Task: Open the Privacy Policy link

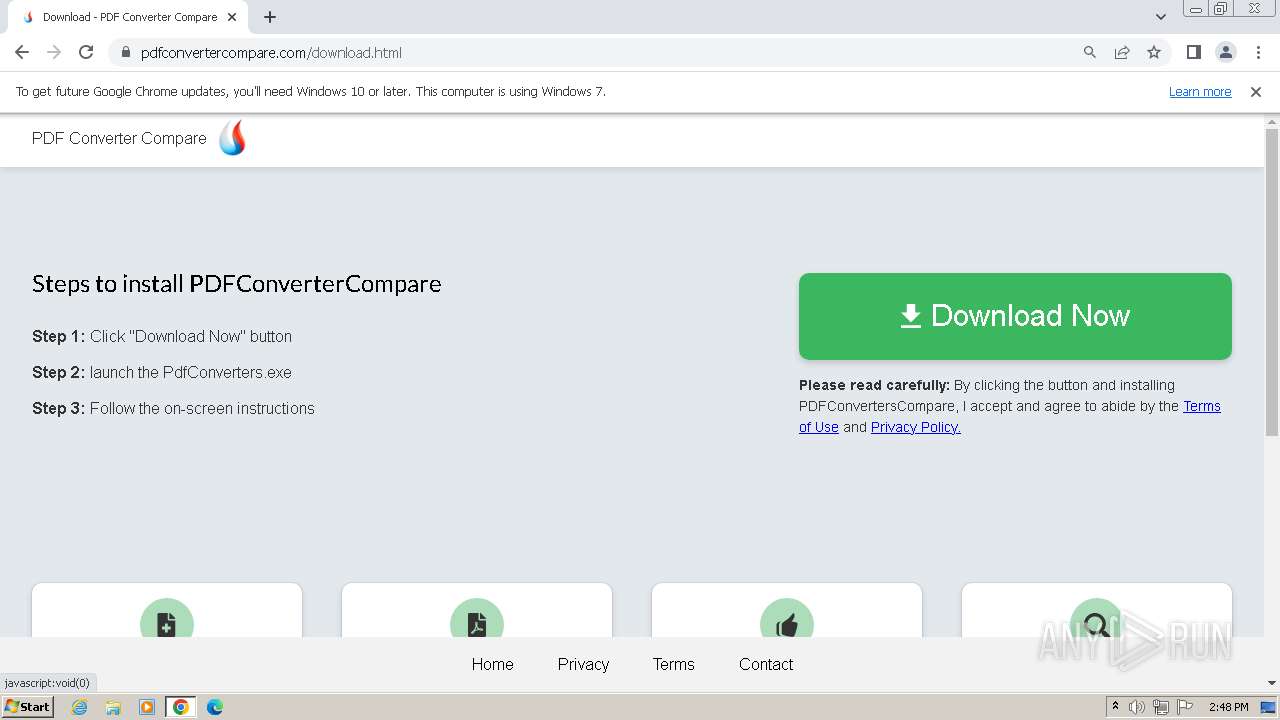Action: coord(915,427)
